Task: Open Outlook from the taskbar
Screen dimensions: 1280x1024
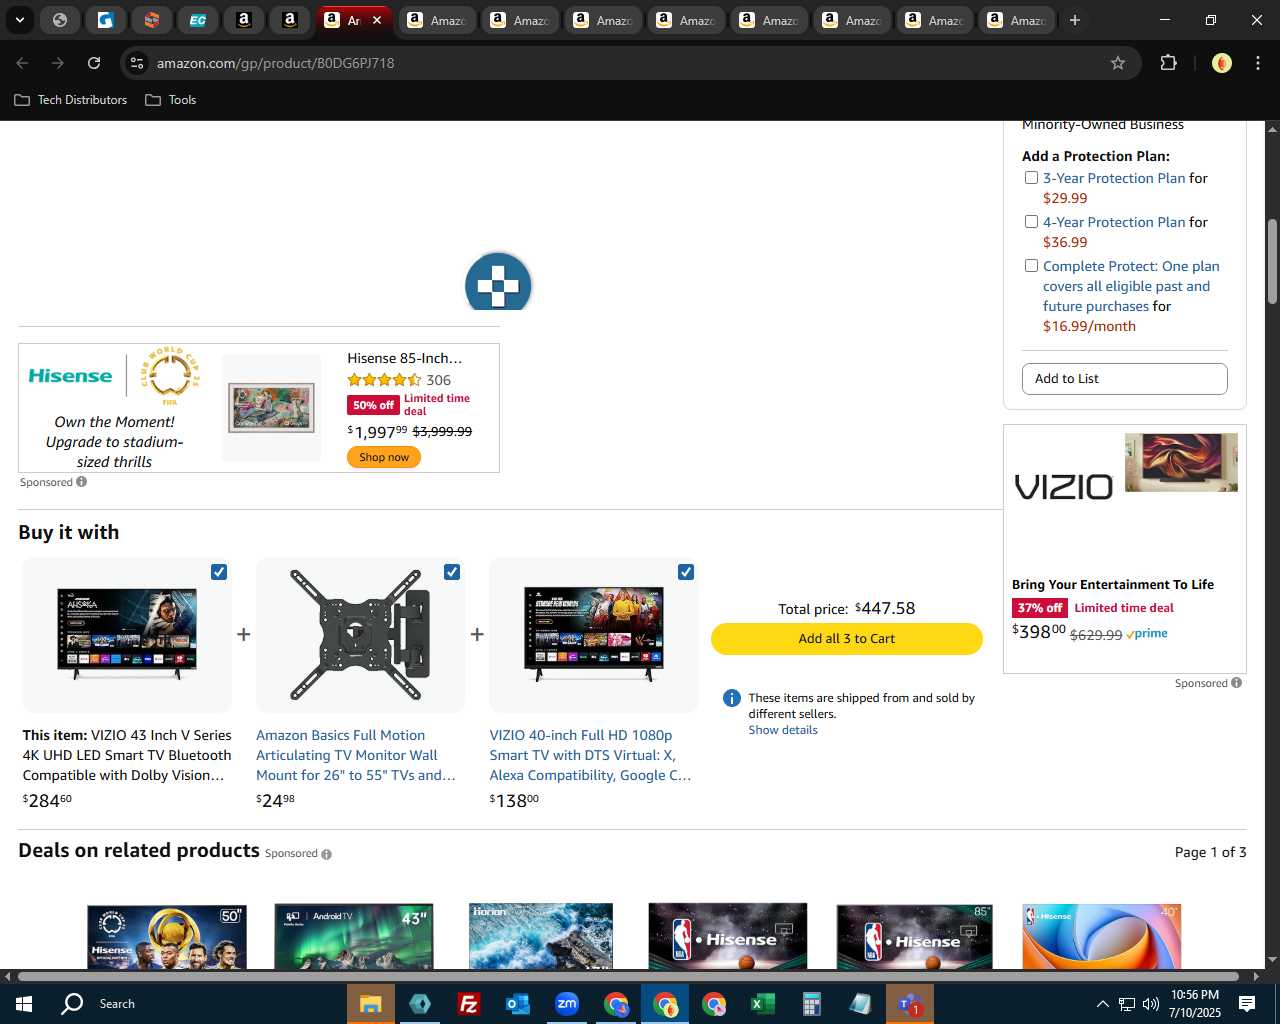Action: point(517,1004)
